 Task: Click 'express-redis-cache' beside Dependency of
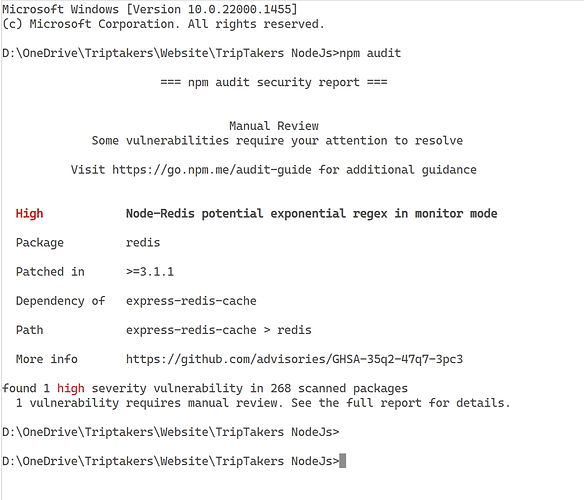click(191, 301)
